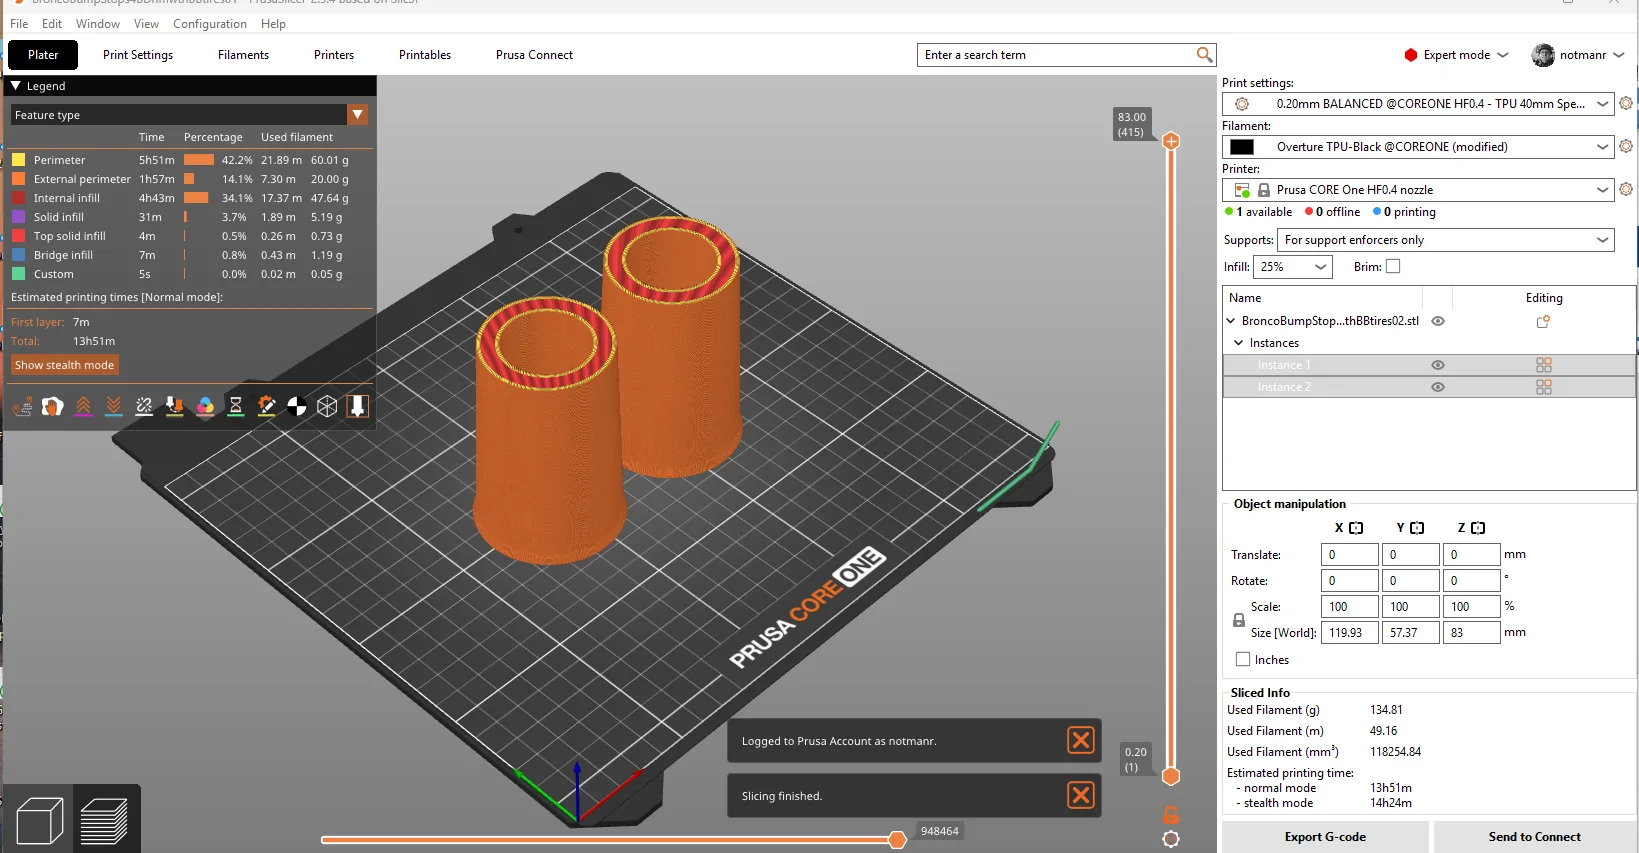Screen dimensions: 1639x853
Task: Click Export G-code button
Action: [1325, 837]
